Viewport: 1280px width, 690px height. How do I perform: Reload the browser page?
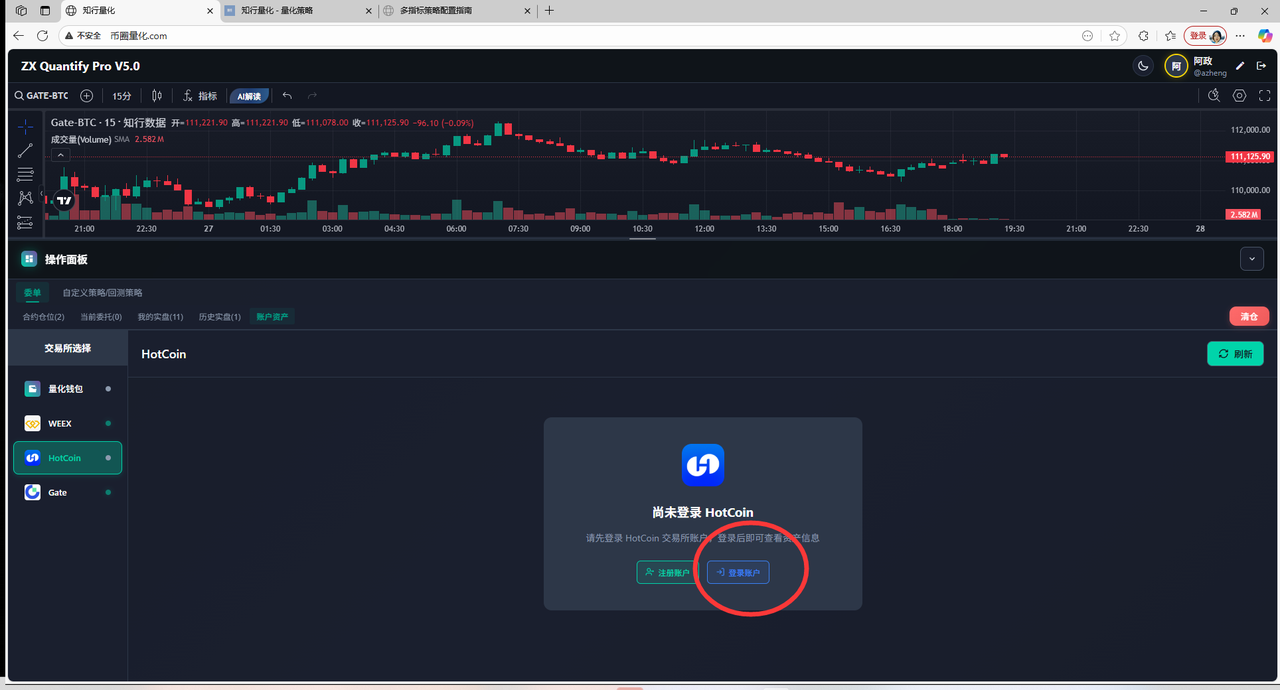42,35
